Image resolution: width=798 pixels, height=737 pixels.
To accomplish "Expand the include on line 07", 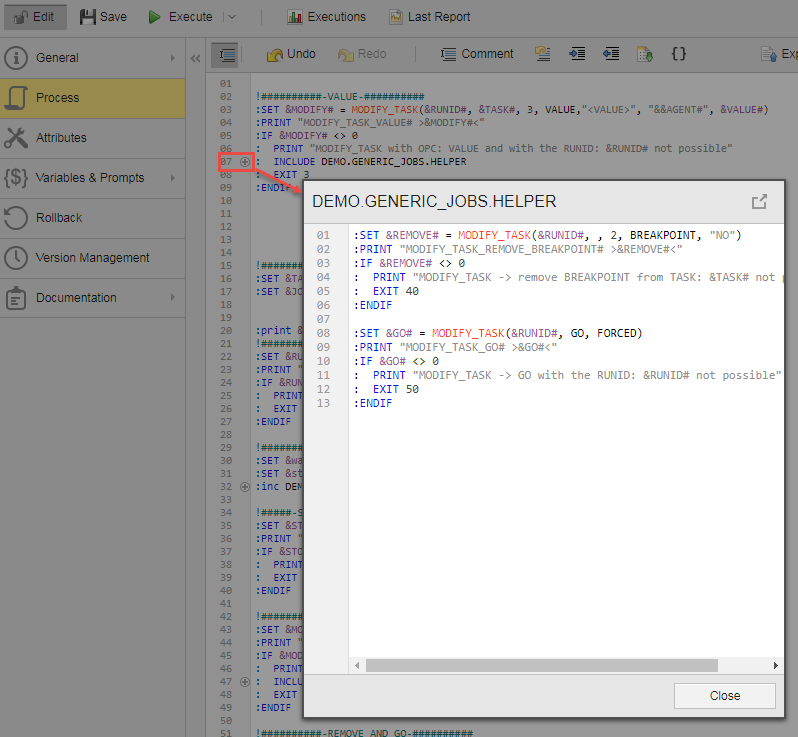I will click(x=246, y=161).
